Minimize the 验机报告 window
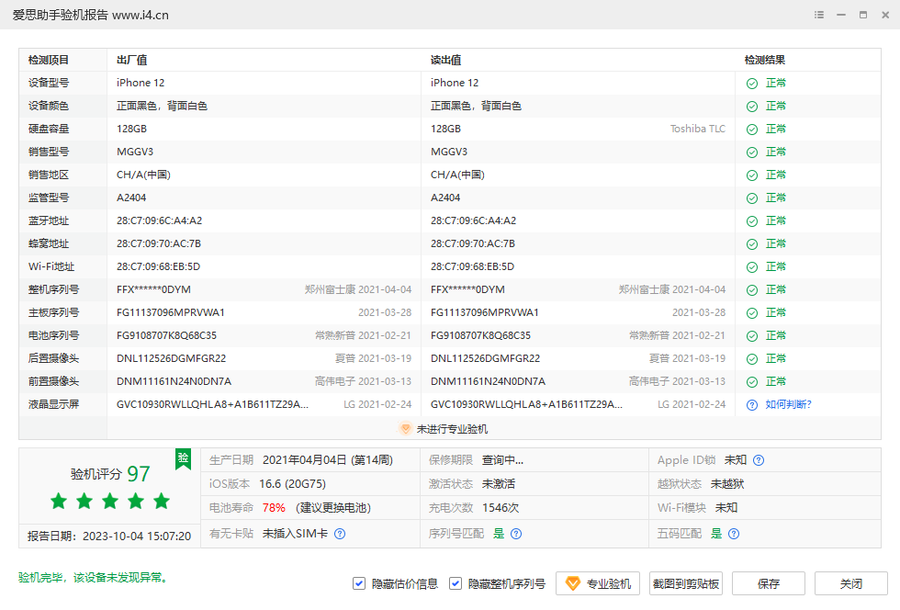The width and height of the screenshot is (900, 610). click(x=841, y=15)
